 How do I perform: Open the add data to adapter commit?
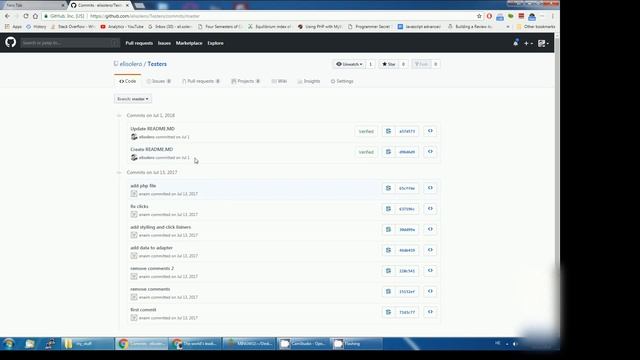pyautogui.click(x=151, y=248)
